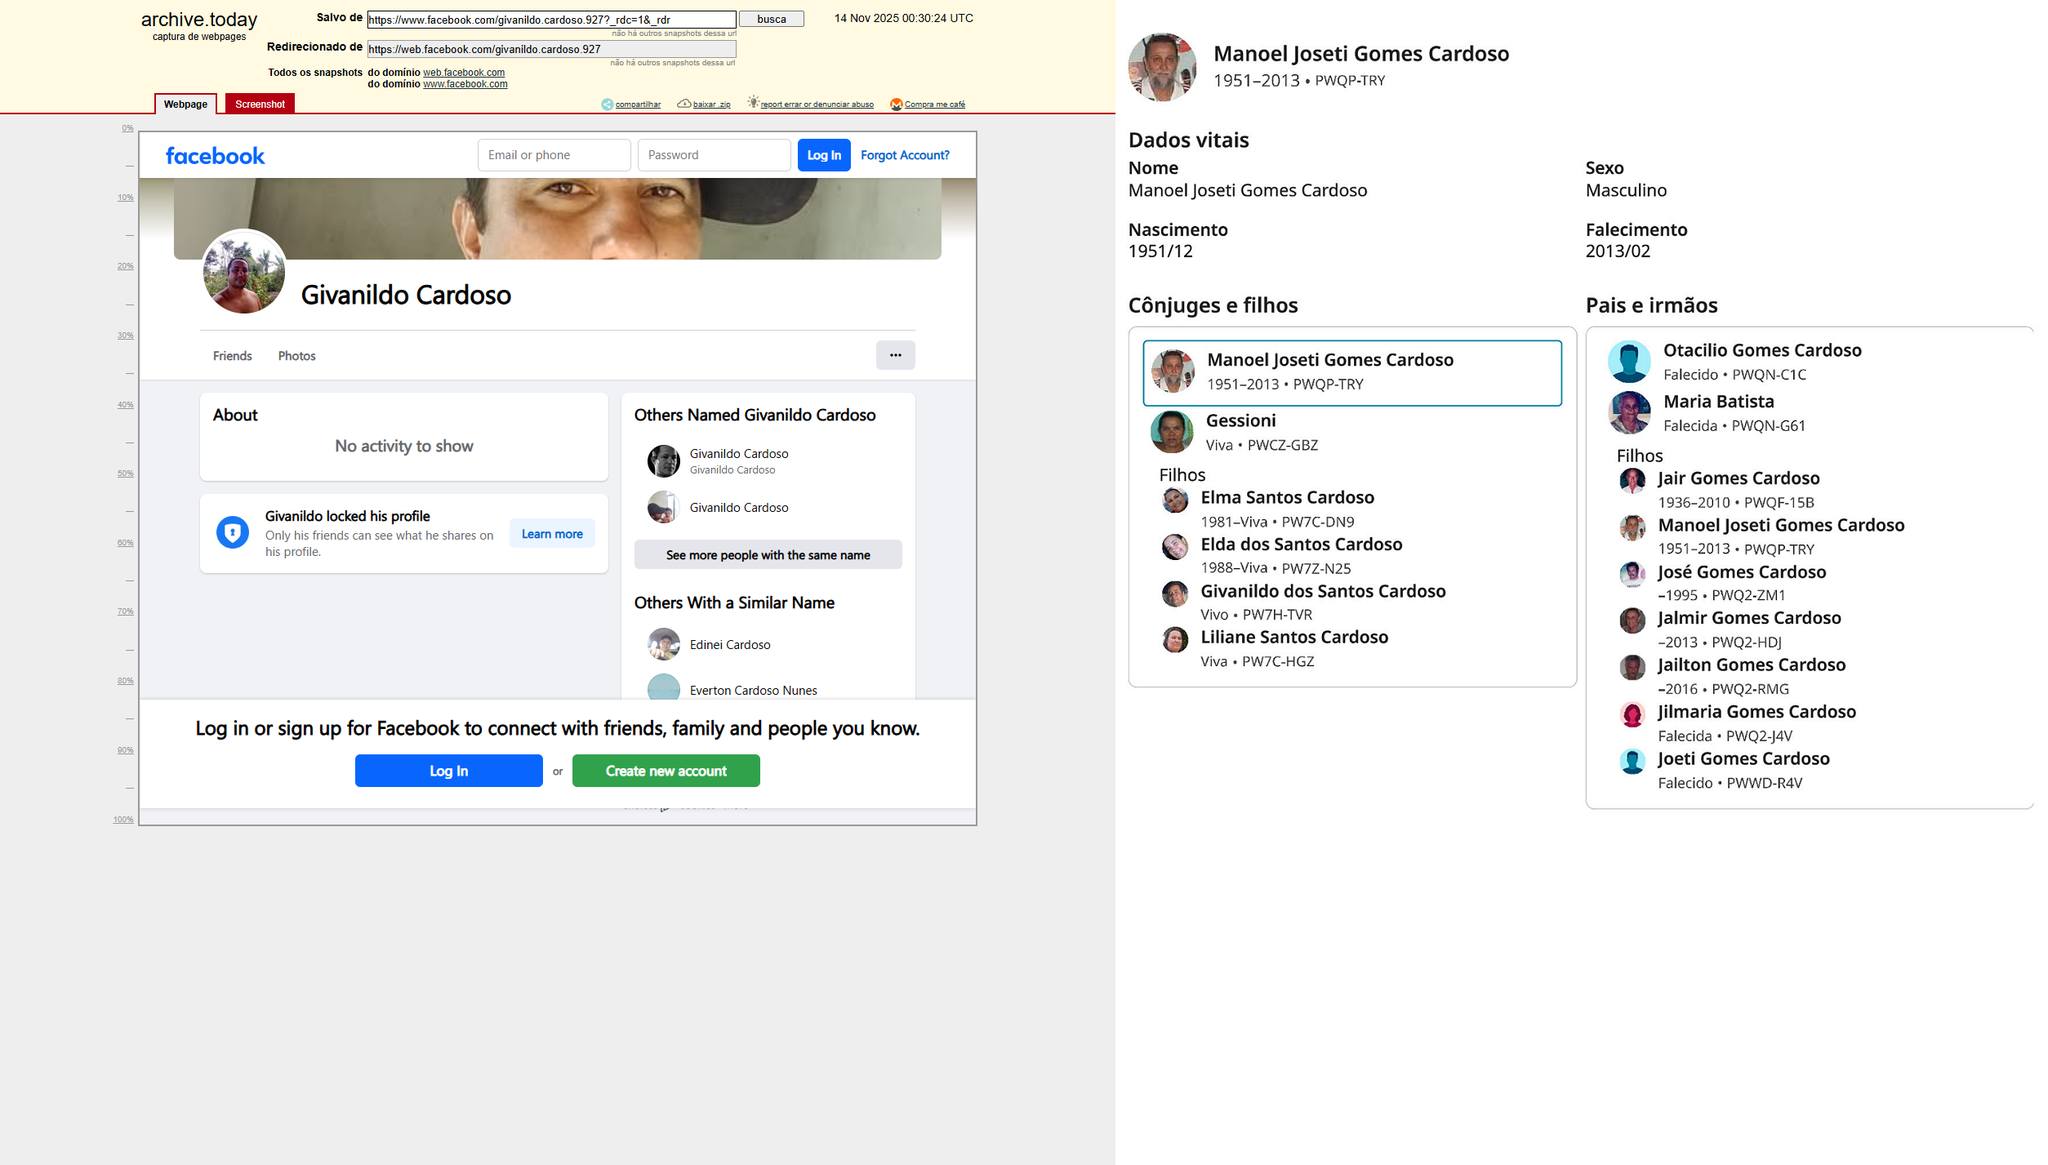Click the lightbulb report abuse icon
Image resolution: width=2048 pixels, height=1165 pixels.
[753, 103]
